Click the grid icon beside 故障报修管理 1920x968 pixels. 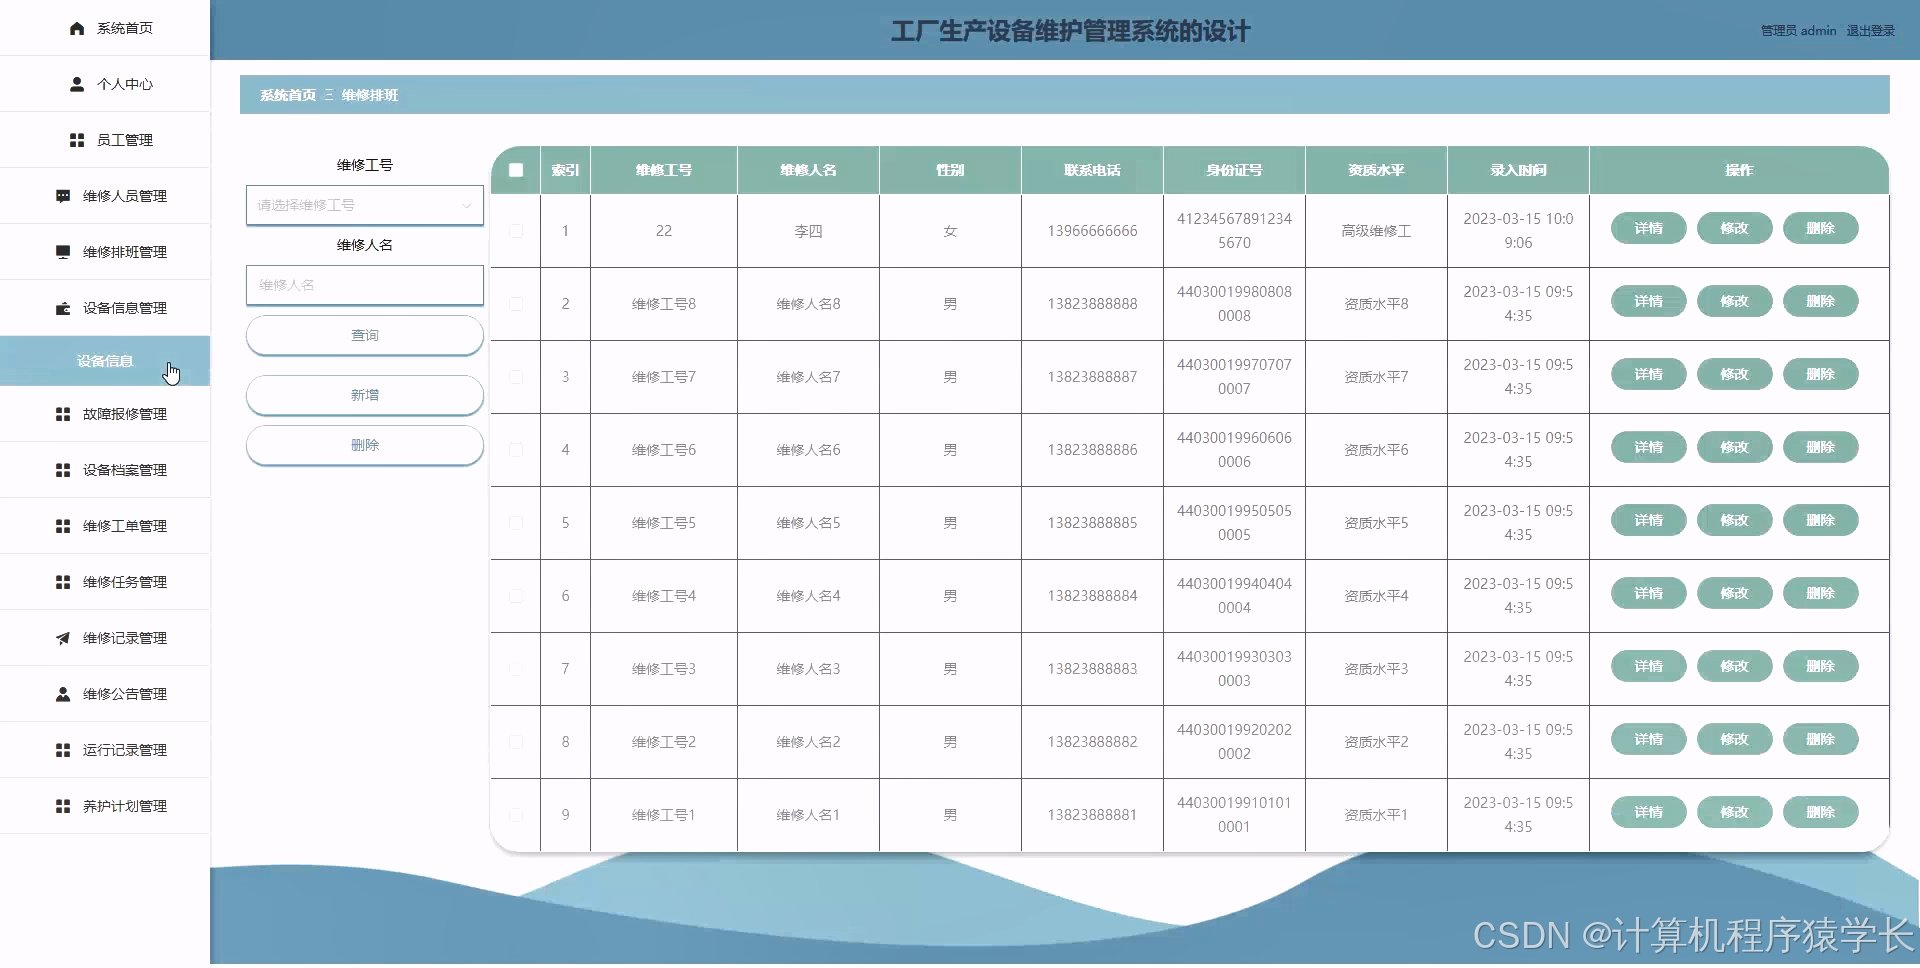click(x=63, y=414)
